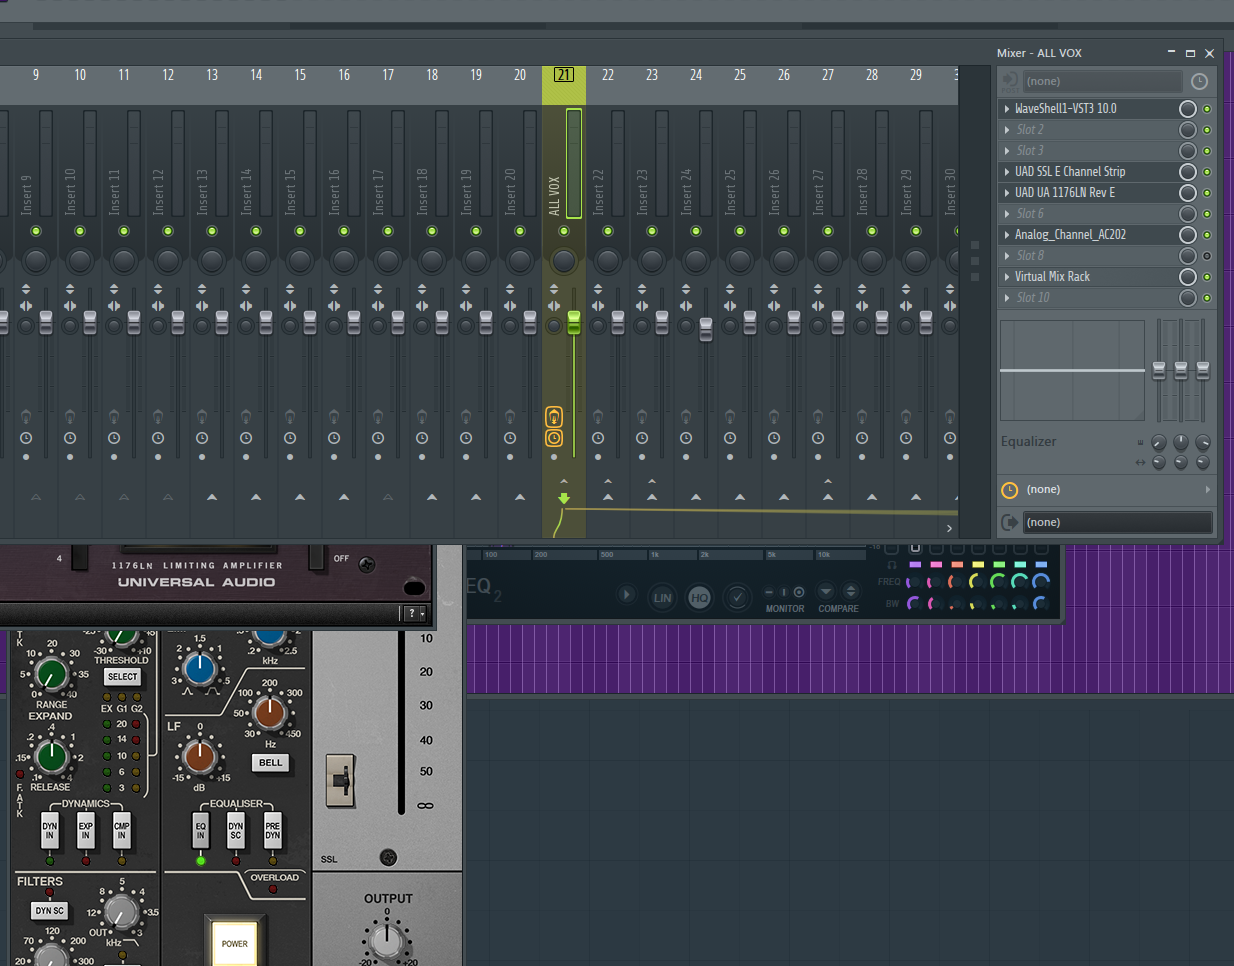The image size is (1234, 966).
Task: Select the Insert 22 mixer track
Action: pos(598,191)
